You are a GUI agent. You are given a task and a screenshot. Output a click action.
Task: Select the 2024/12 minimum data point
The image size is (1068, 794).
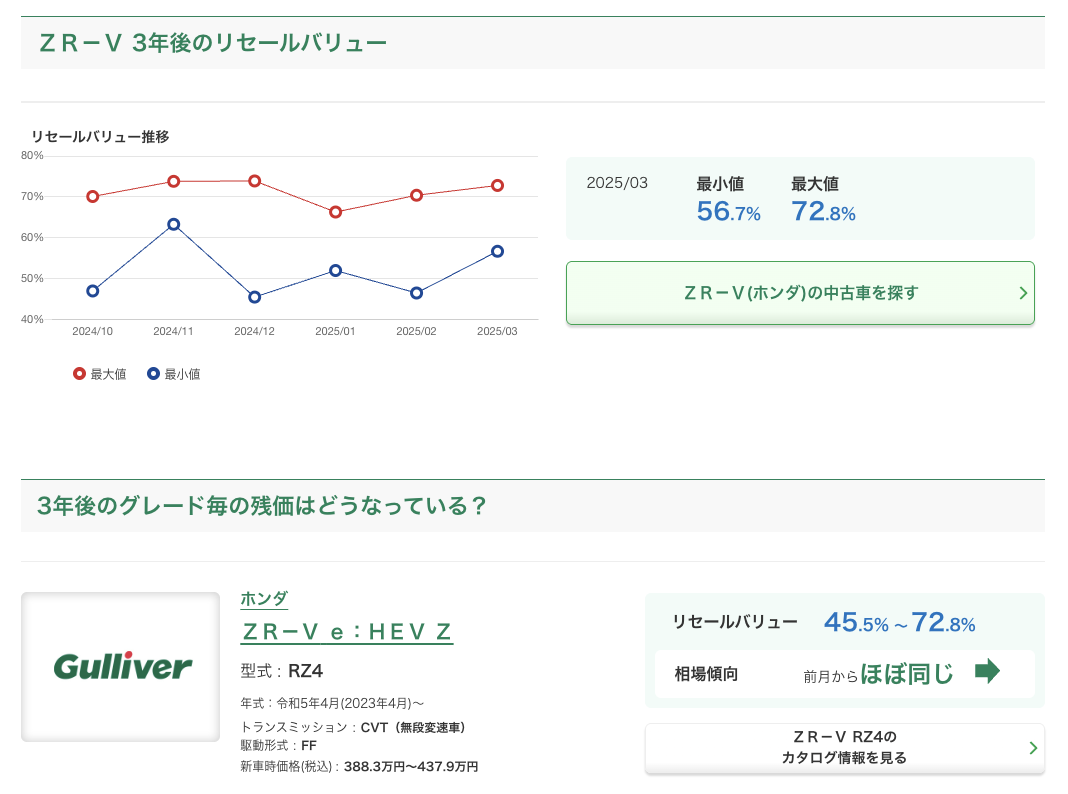click(255, 297)
